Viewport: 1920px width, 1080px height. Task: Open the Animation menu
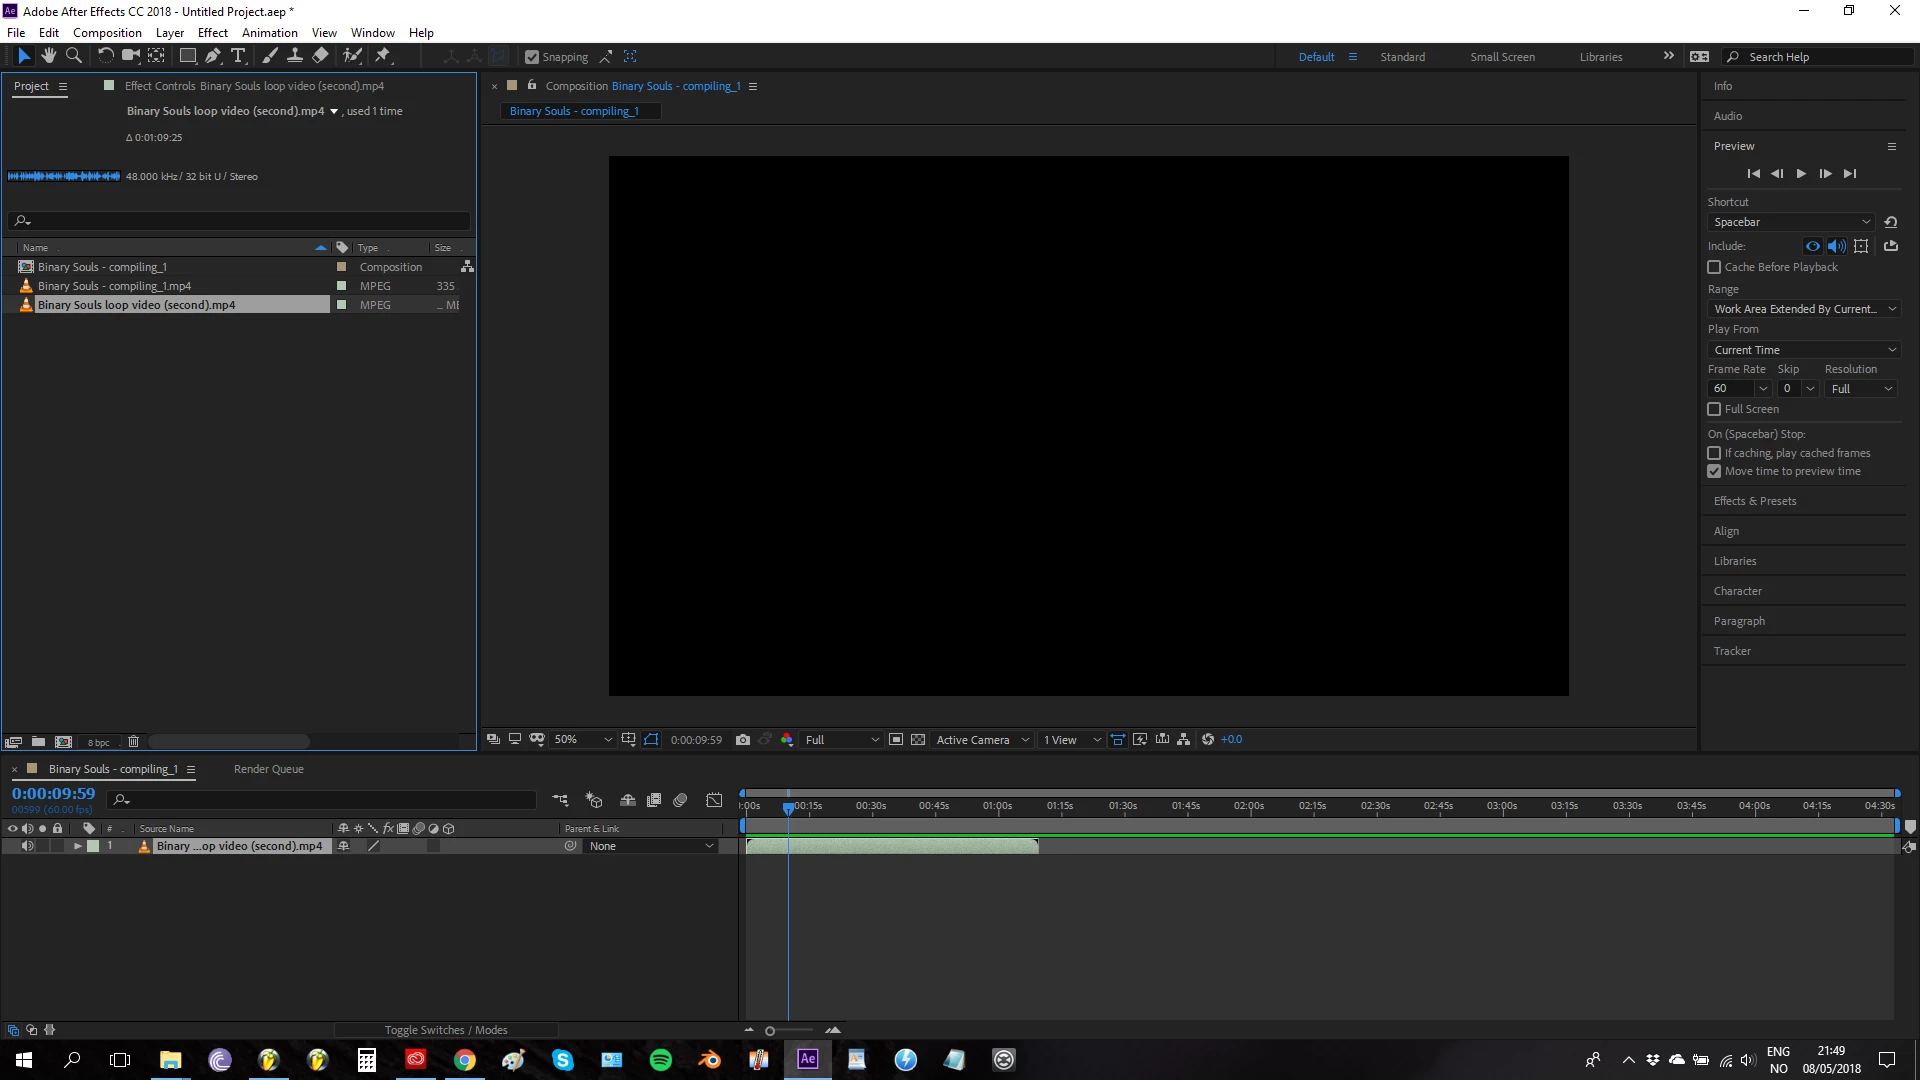click(x=269, y=32)
